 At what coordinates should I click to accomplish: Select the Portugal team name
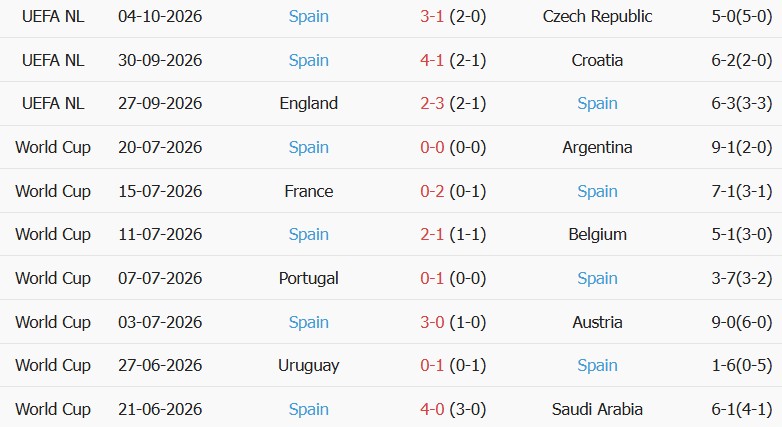click(x=308, y=278)
